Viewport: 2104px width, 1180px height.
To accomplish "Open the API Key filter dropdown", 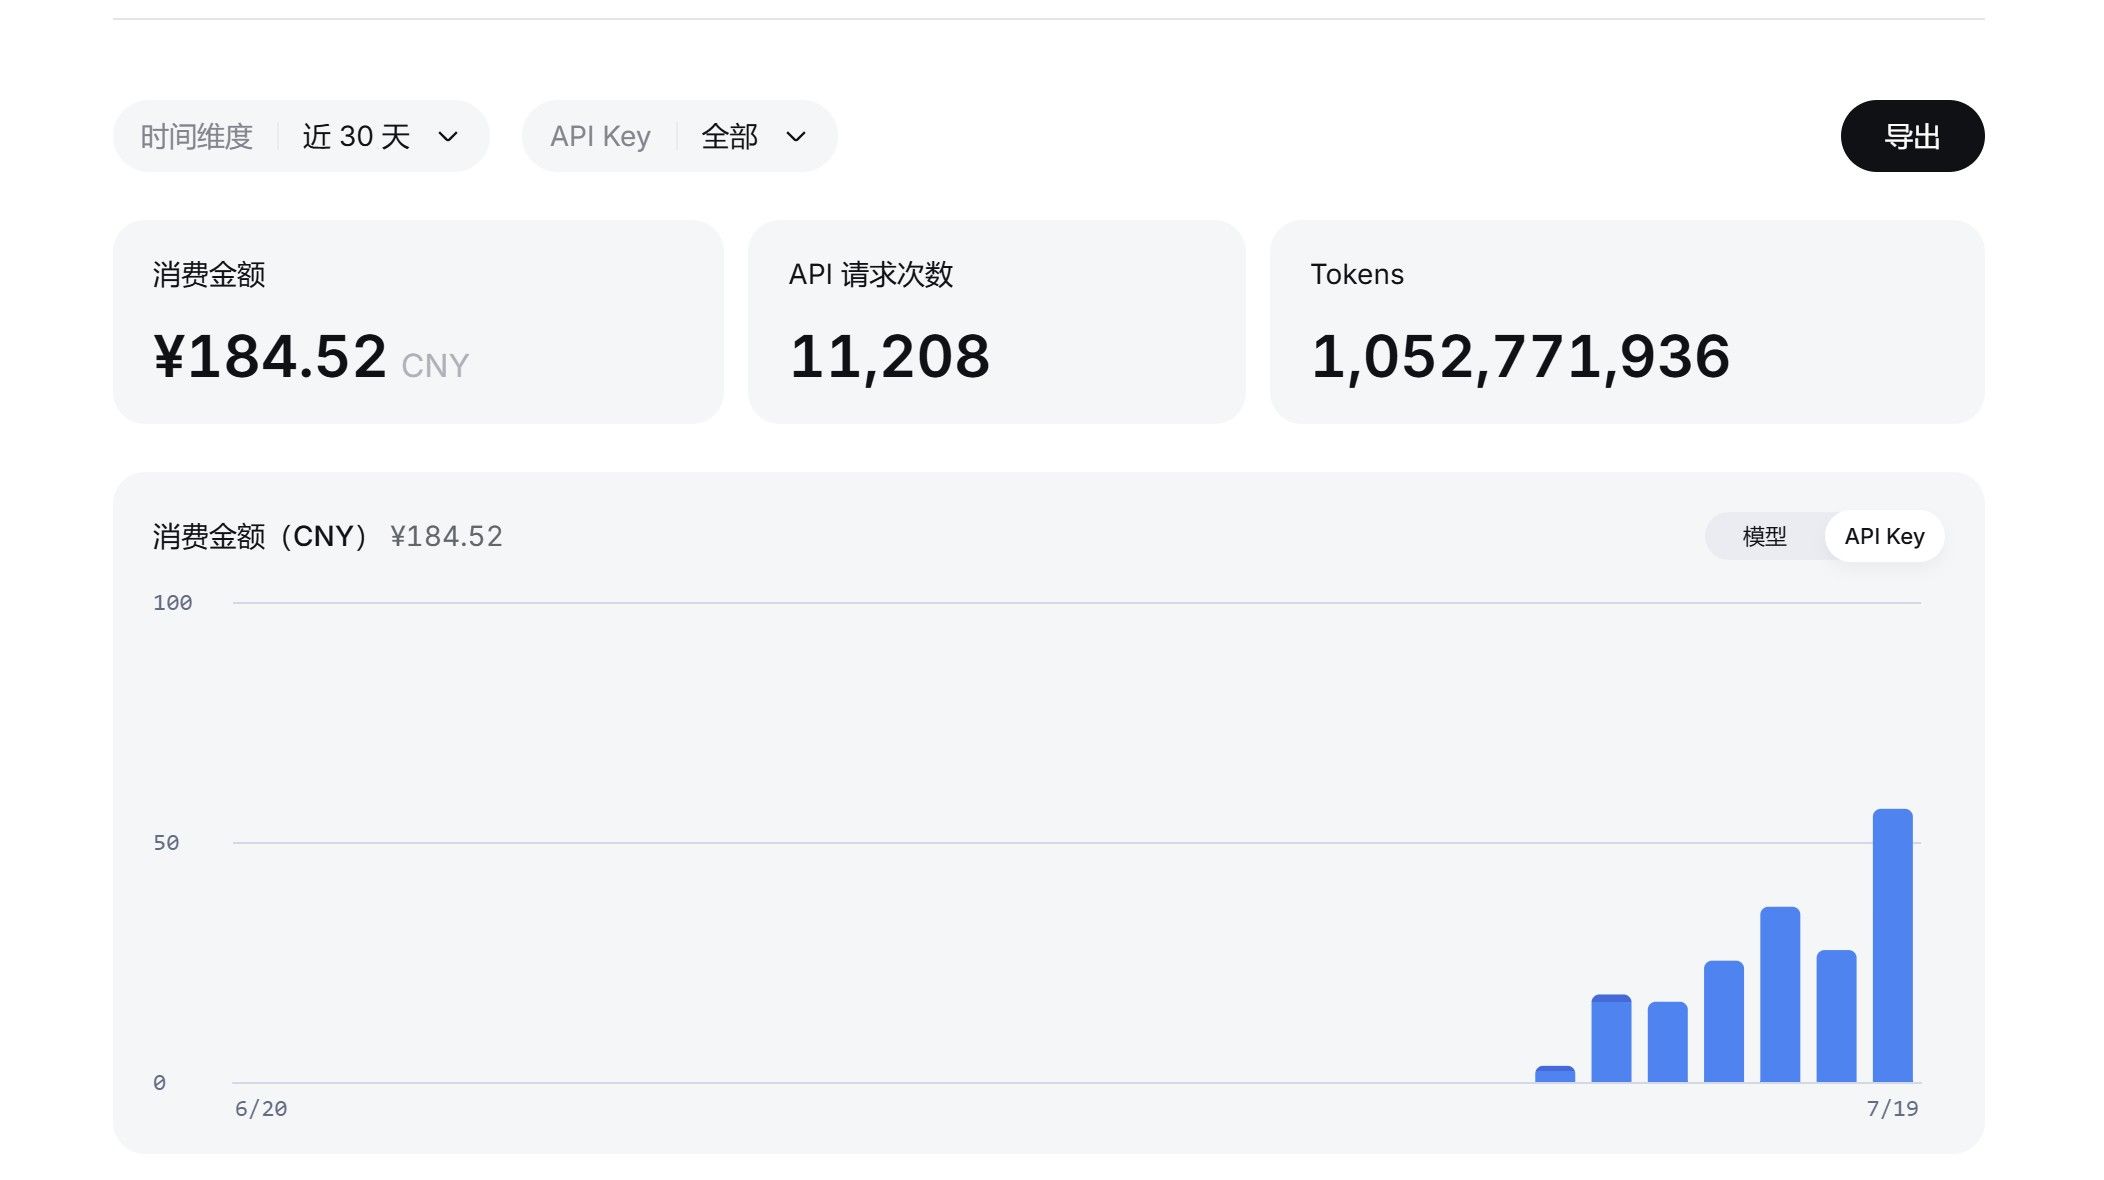I will click(x=679, y=136).
